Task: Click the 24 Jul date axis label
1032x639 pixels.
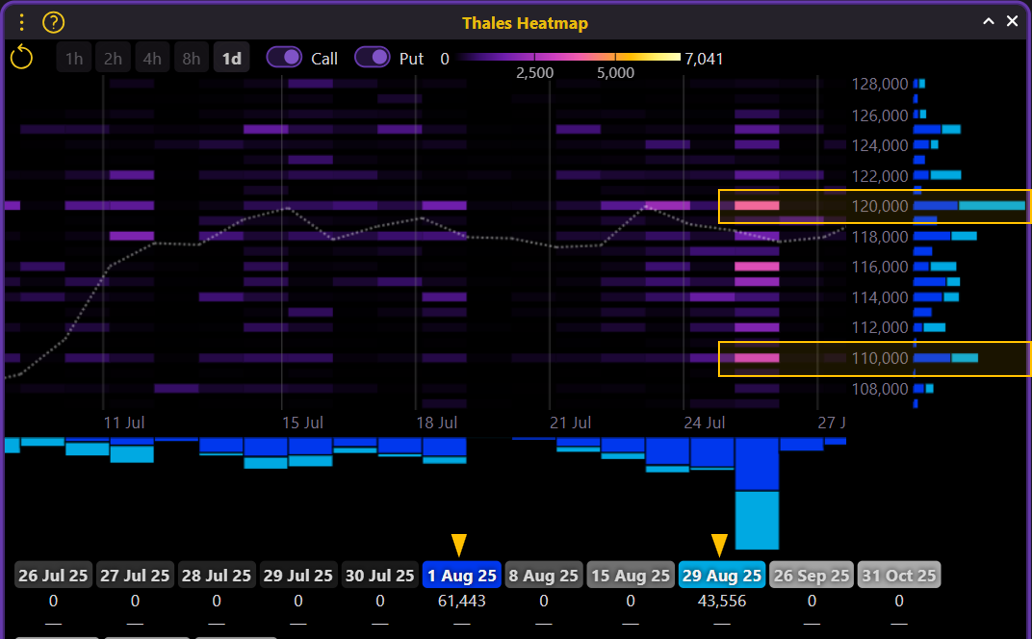Action: [x=704, y=422]
